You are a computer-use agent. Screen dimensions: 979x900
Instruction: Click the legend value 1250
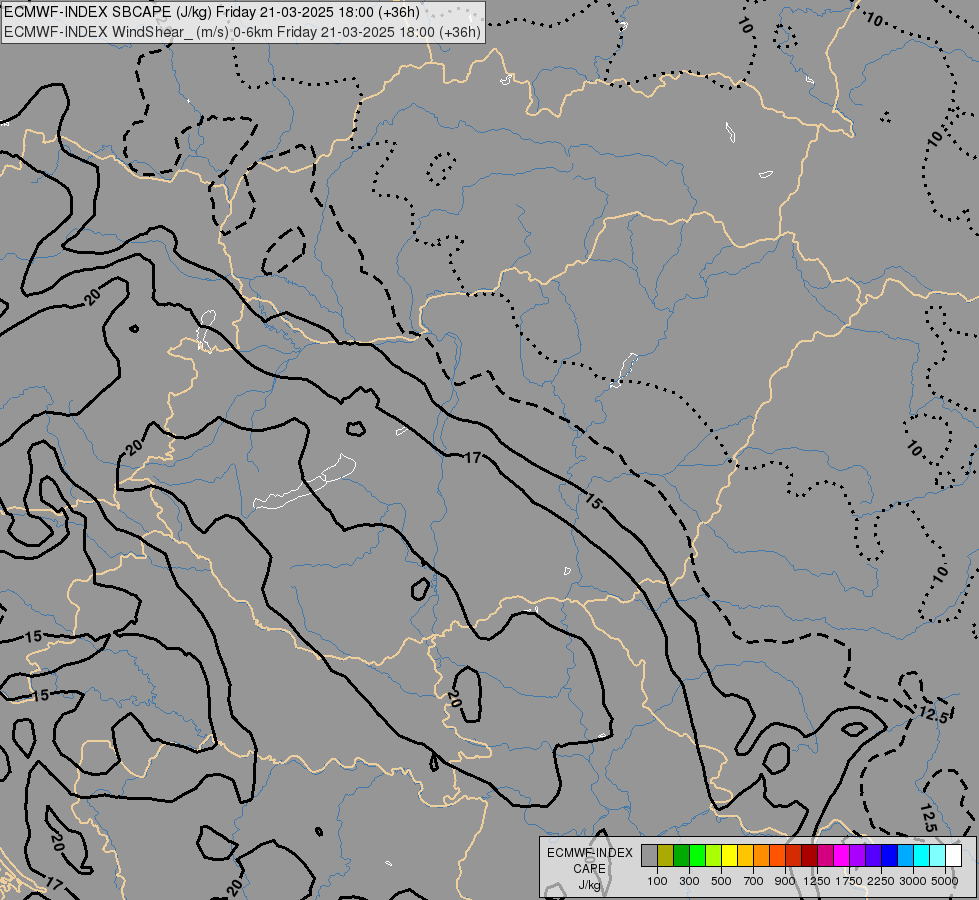817,881
